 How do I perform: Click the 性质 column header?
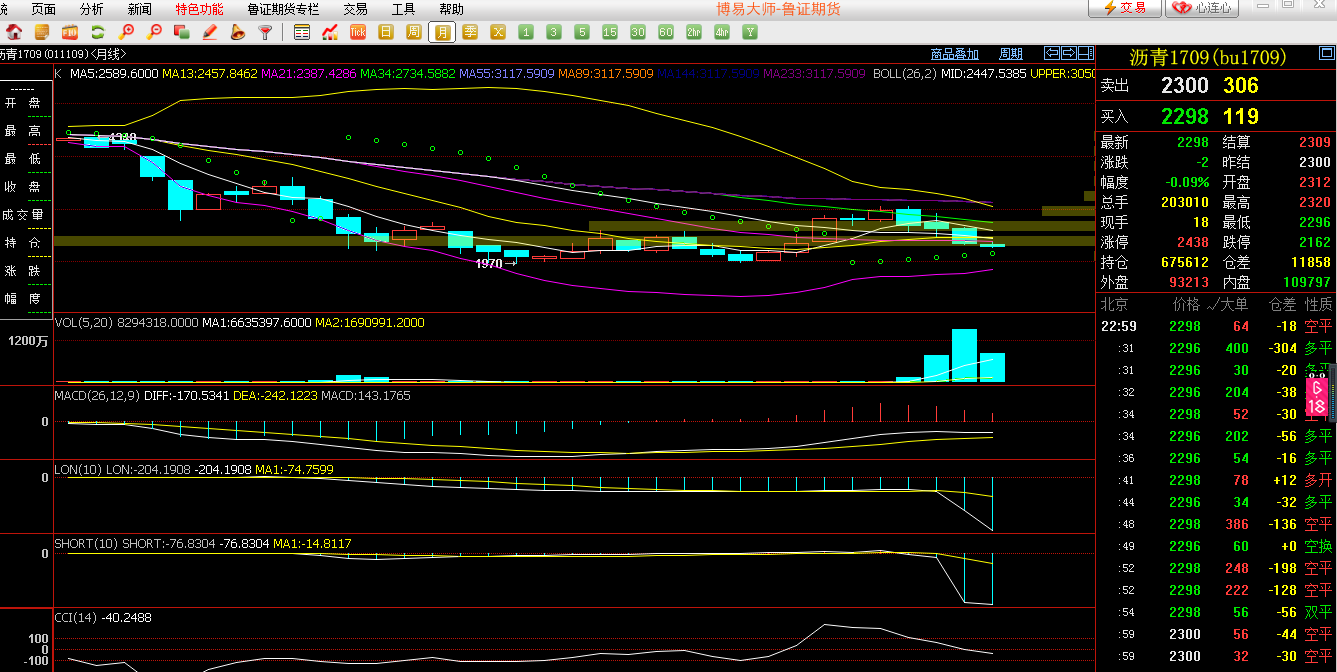[1318, 304]
